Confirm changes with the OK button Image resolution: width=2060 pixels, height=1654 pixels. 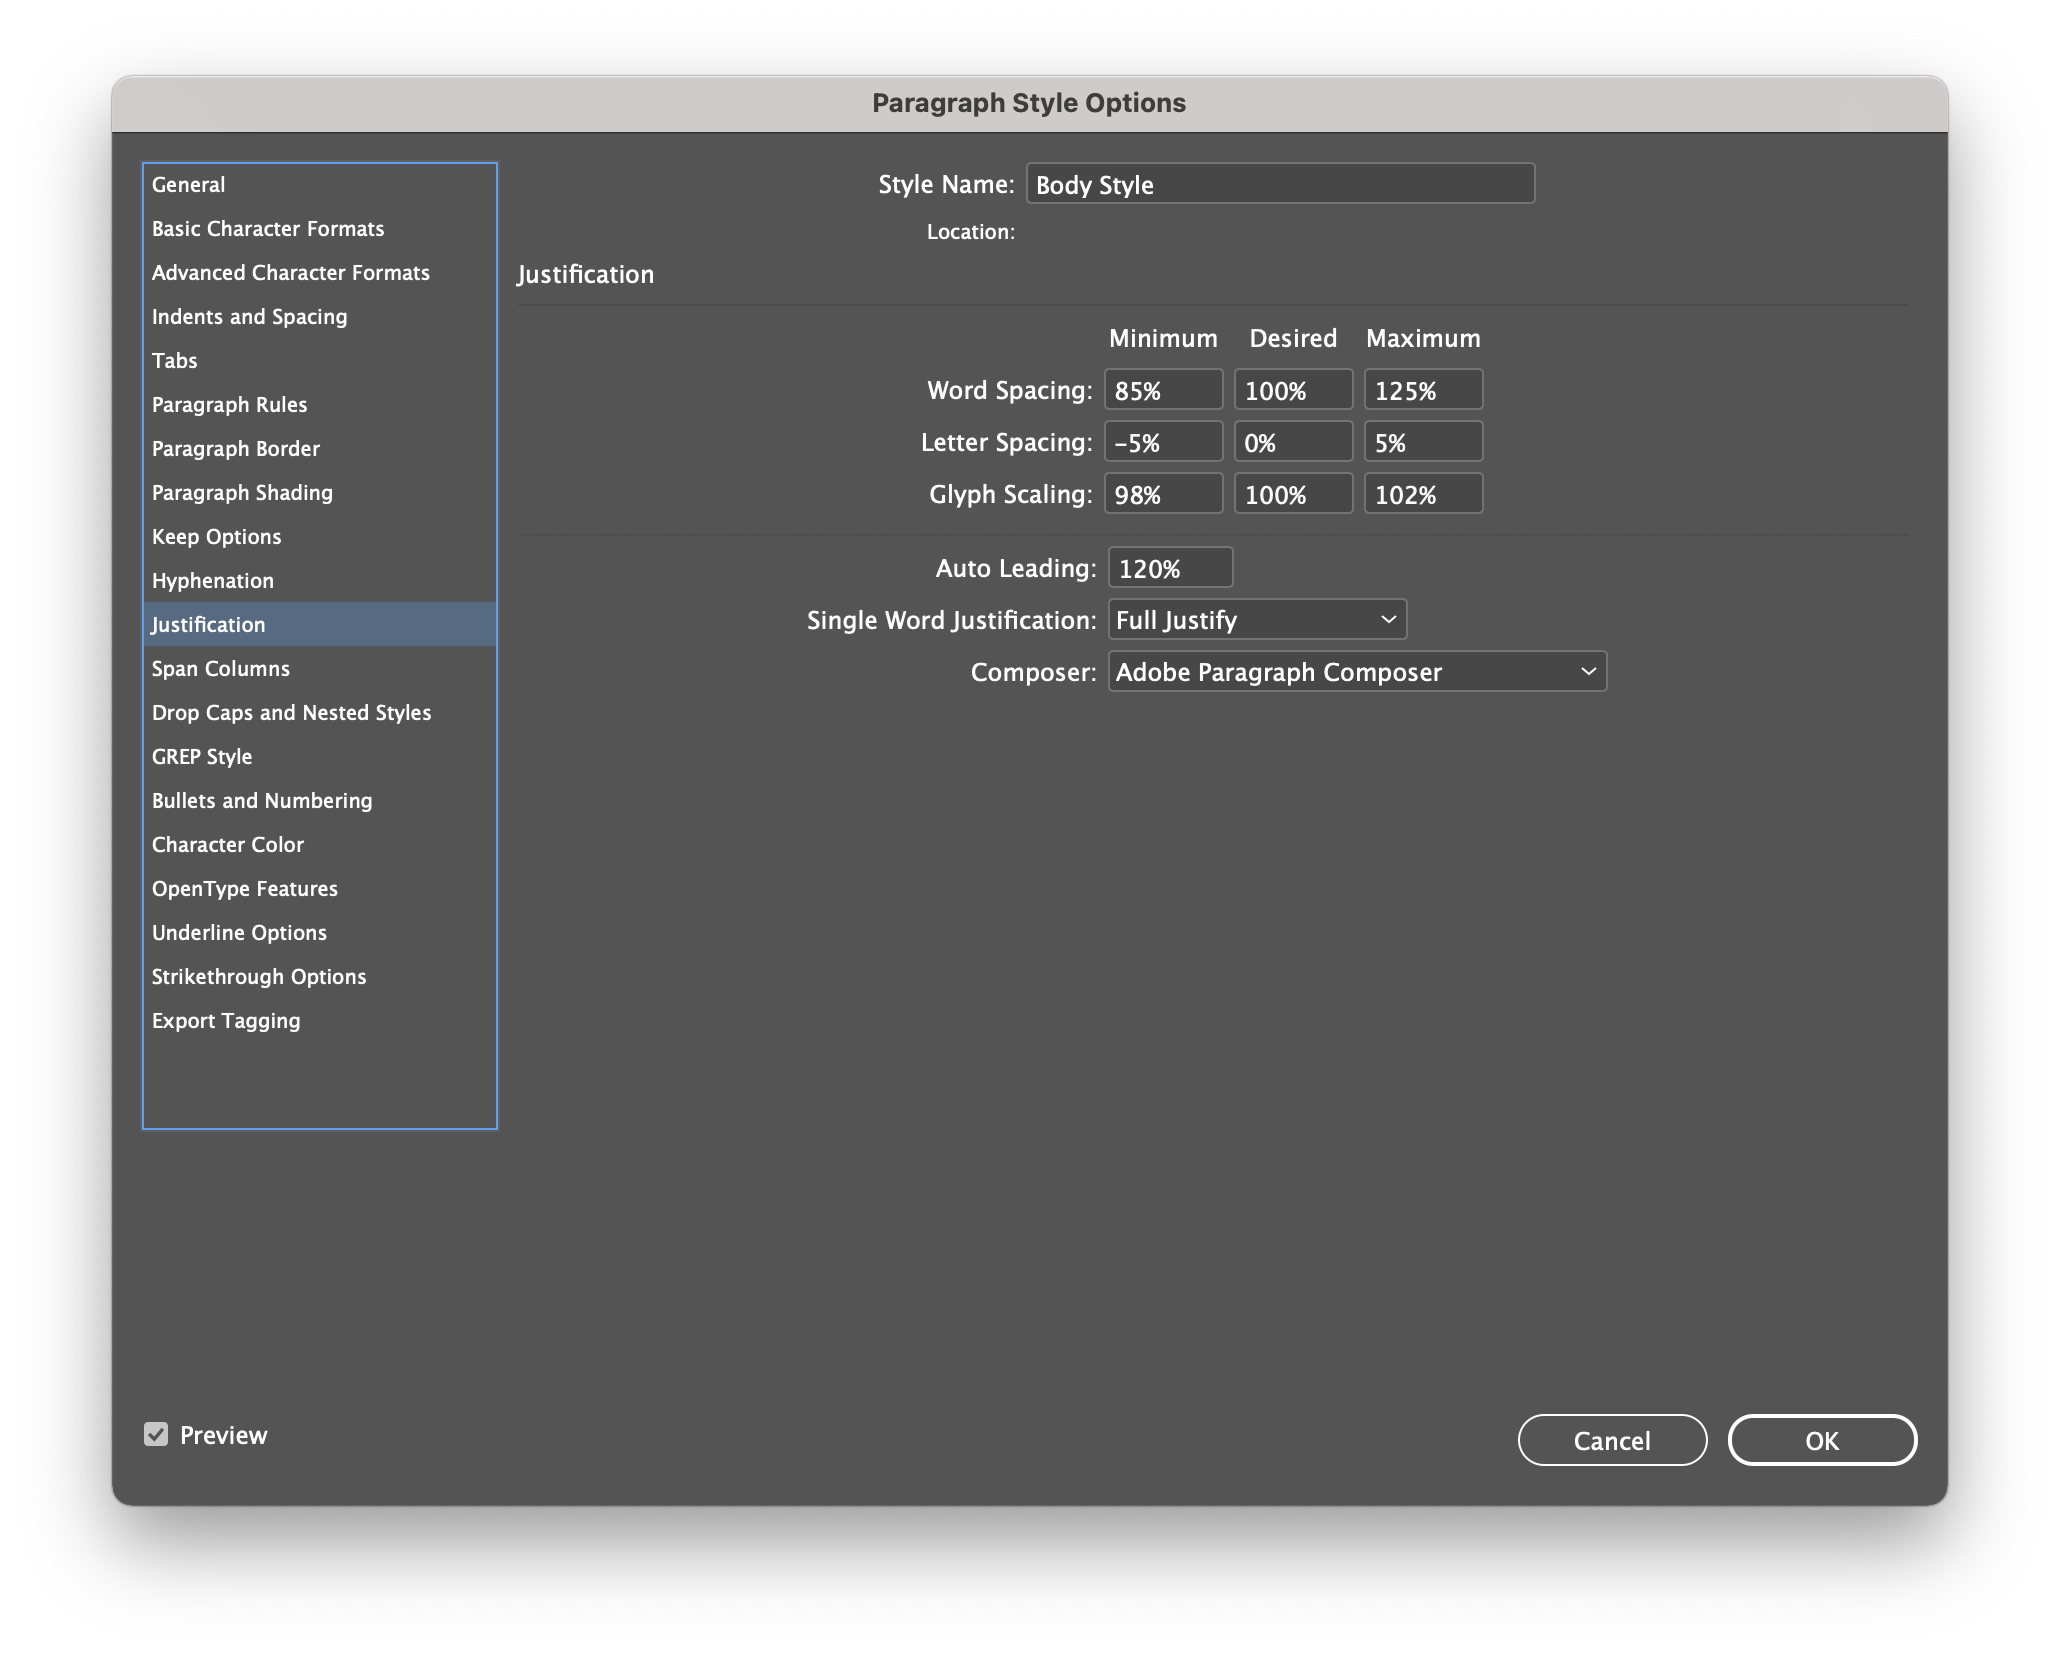coord(1822,1440)
